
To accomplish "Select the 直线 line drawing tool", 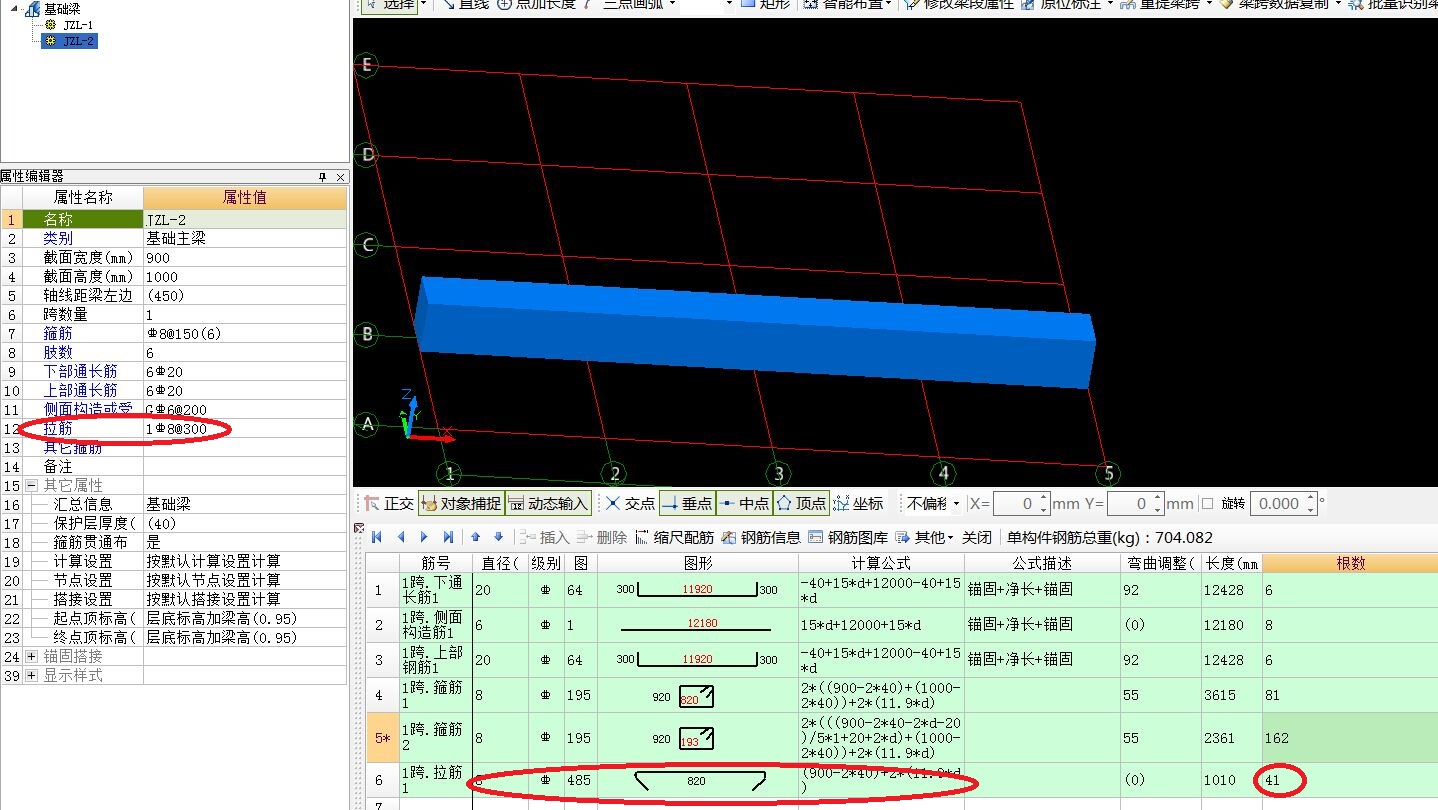I will click(468, 4).
